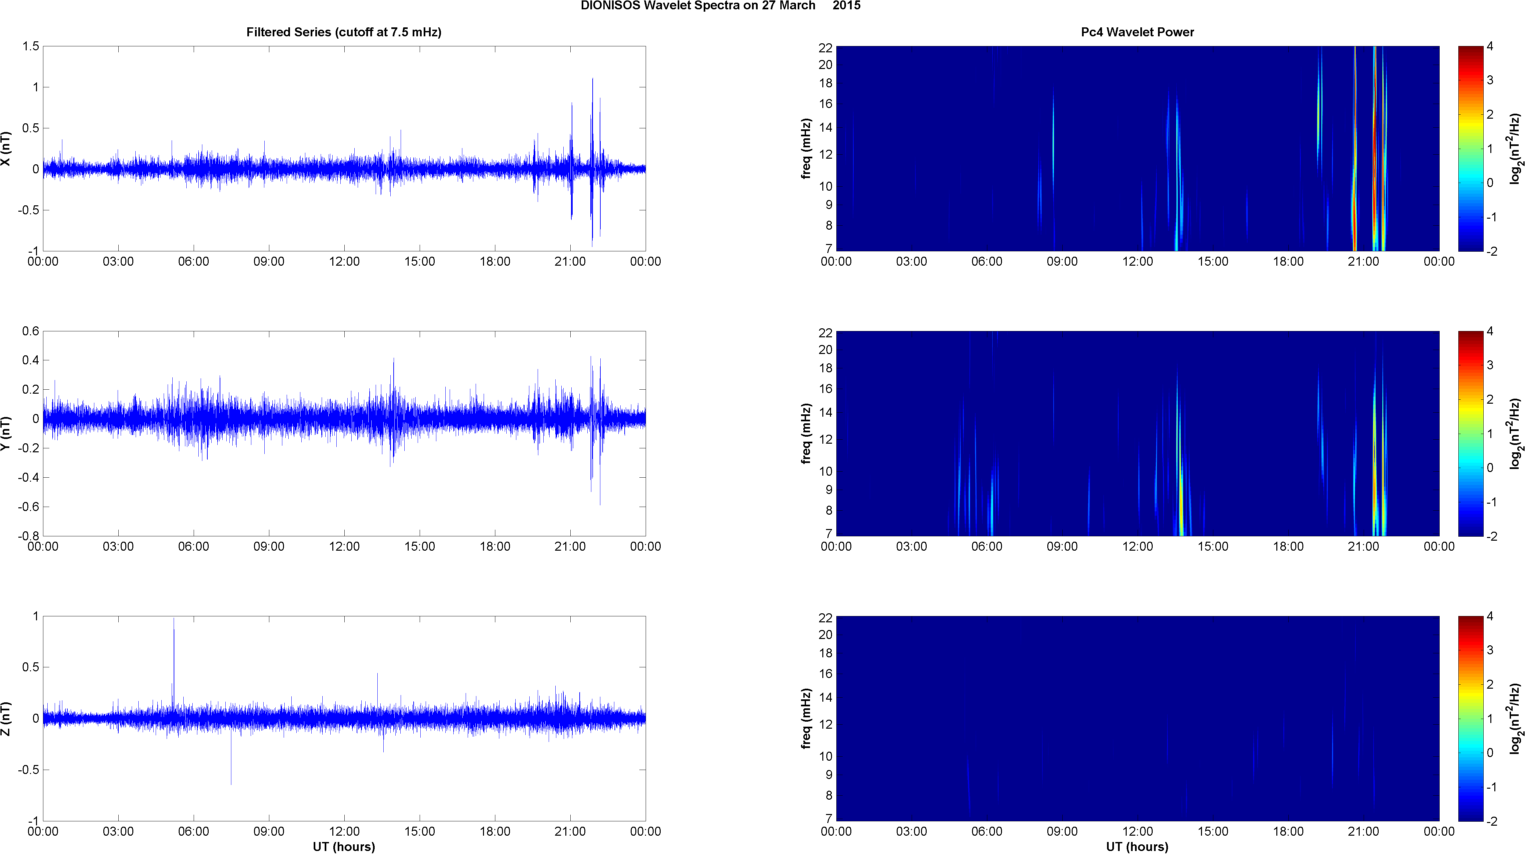1525x854 pixels.
Task: Click inside the Y component time series plot
Action: [344, 434]
